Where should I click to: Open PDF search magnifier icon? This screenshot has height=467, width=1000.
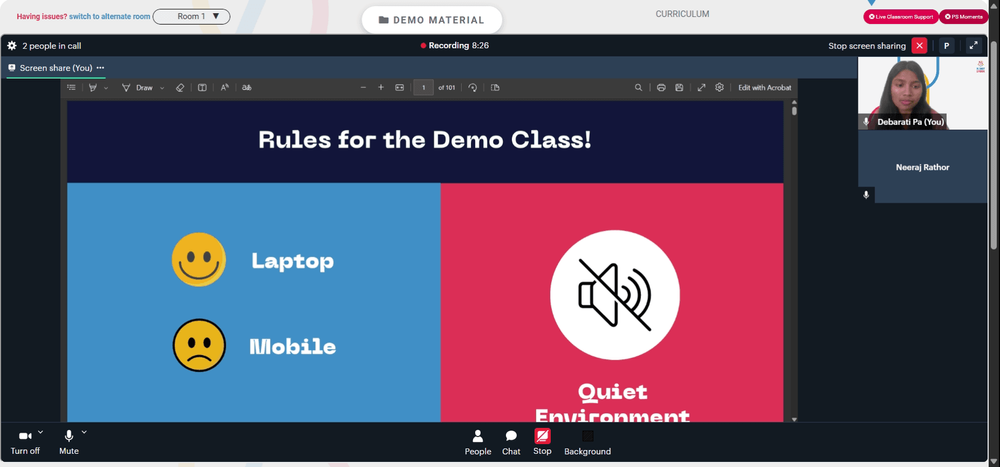(638, 87)
